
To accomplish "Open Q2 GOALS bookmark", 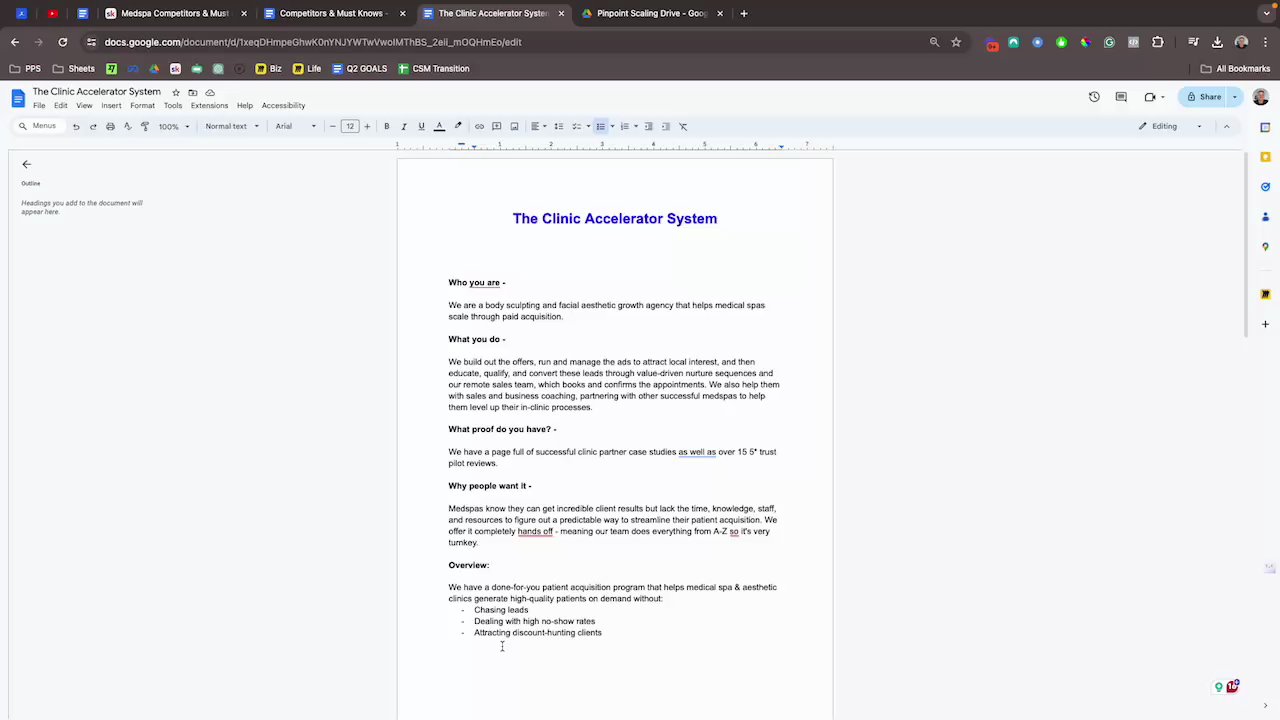I will point(360,69).
